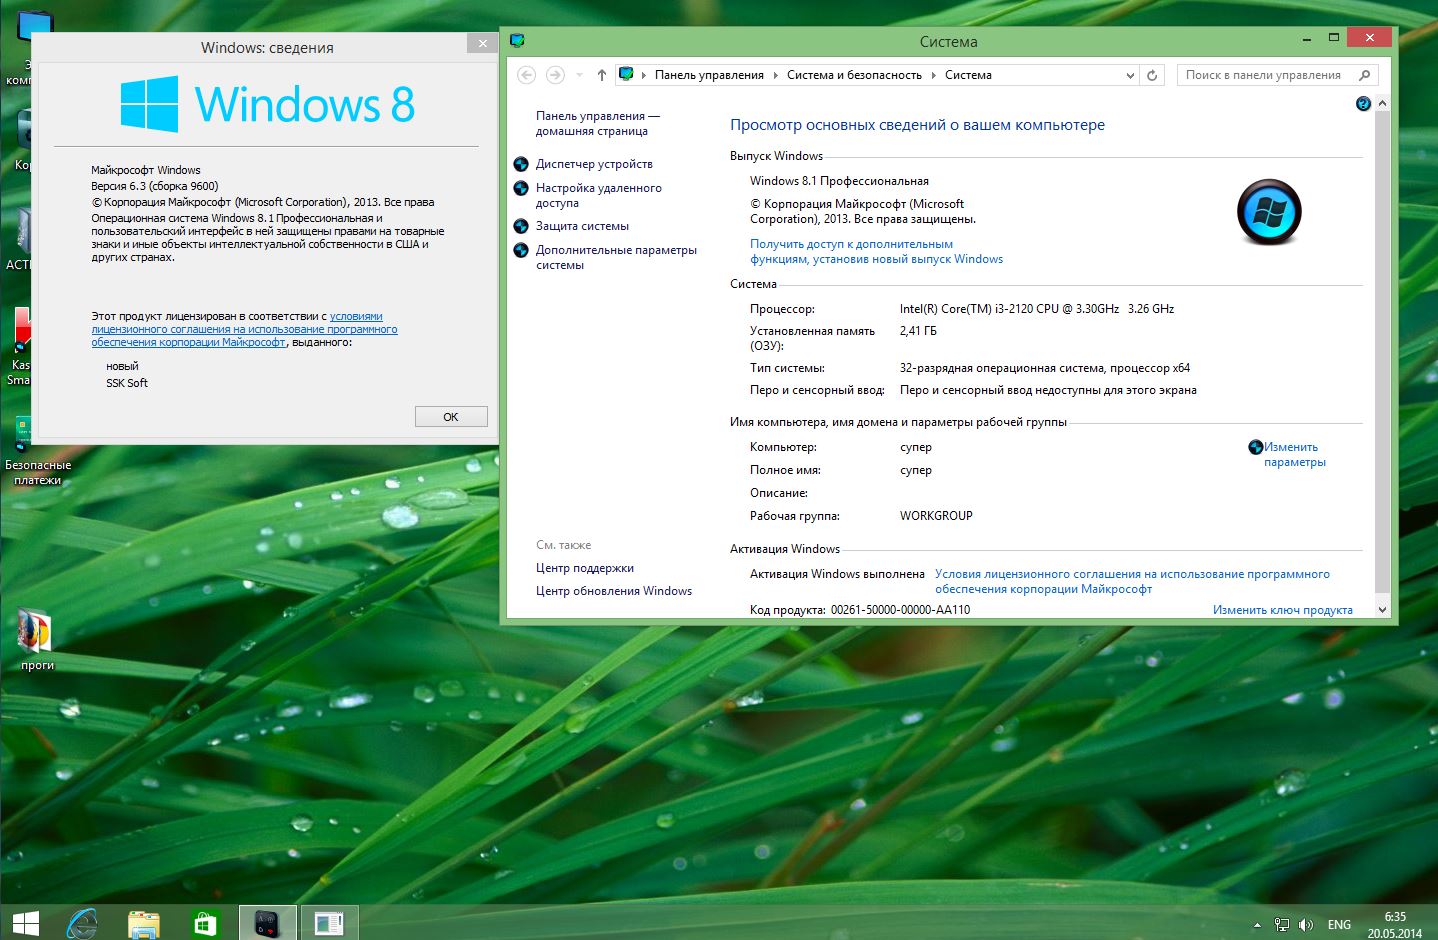Launch the Windows Store taskbar icon
This screenshot has height=940, width=1438.
[205, 922]
